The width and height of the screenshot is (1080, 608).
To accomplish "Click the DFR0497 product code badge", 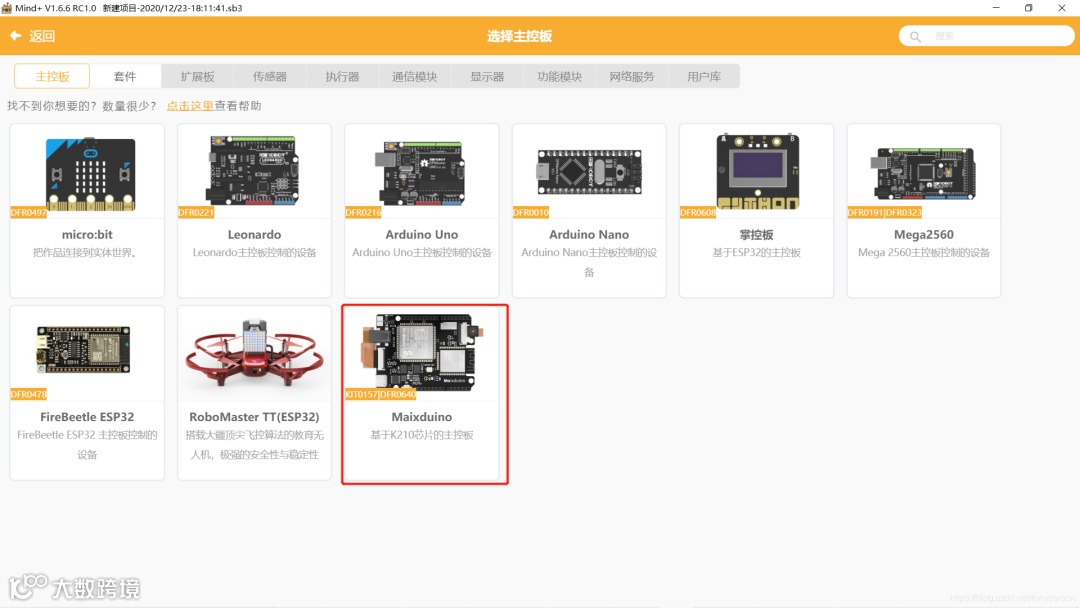I will coord(28,212).
